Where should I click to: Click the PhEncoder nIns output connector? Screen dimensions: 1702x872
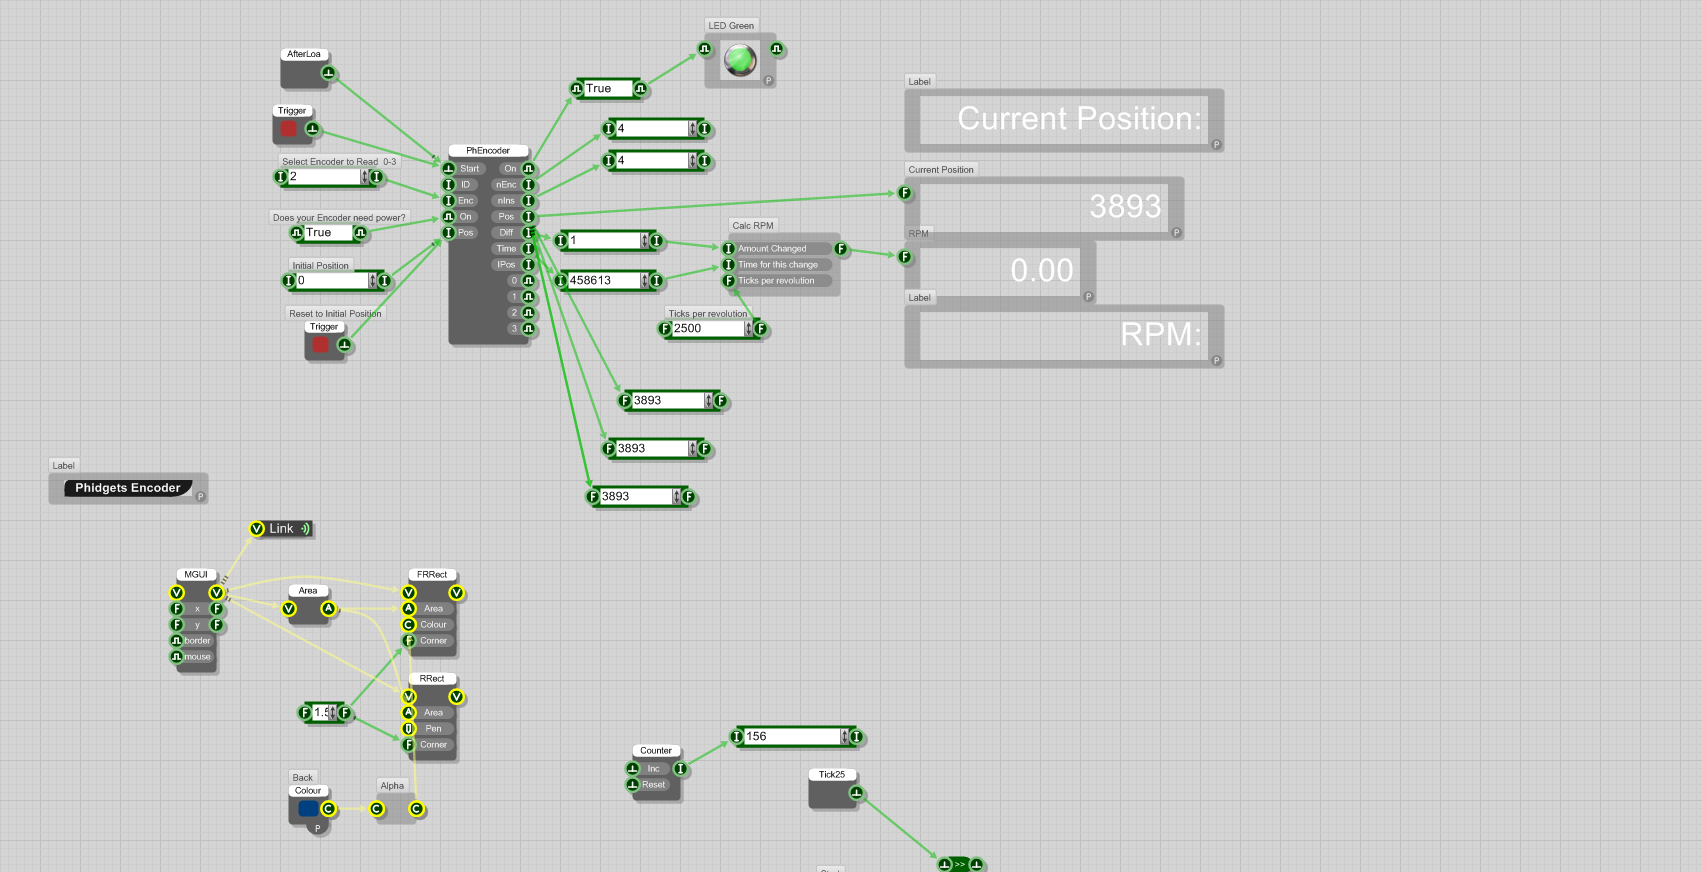tap(528, 201)
